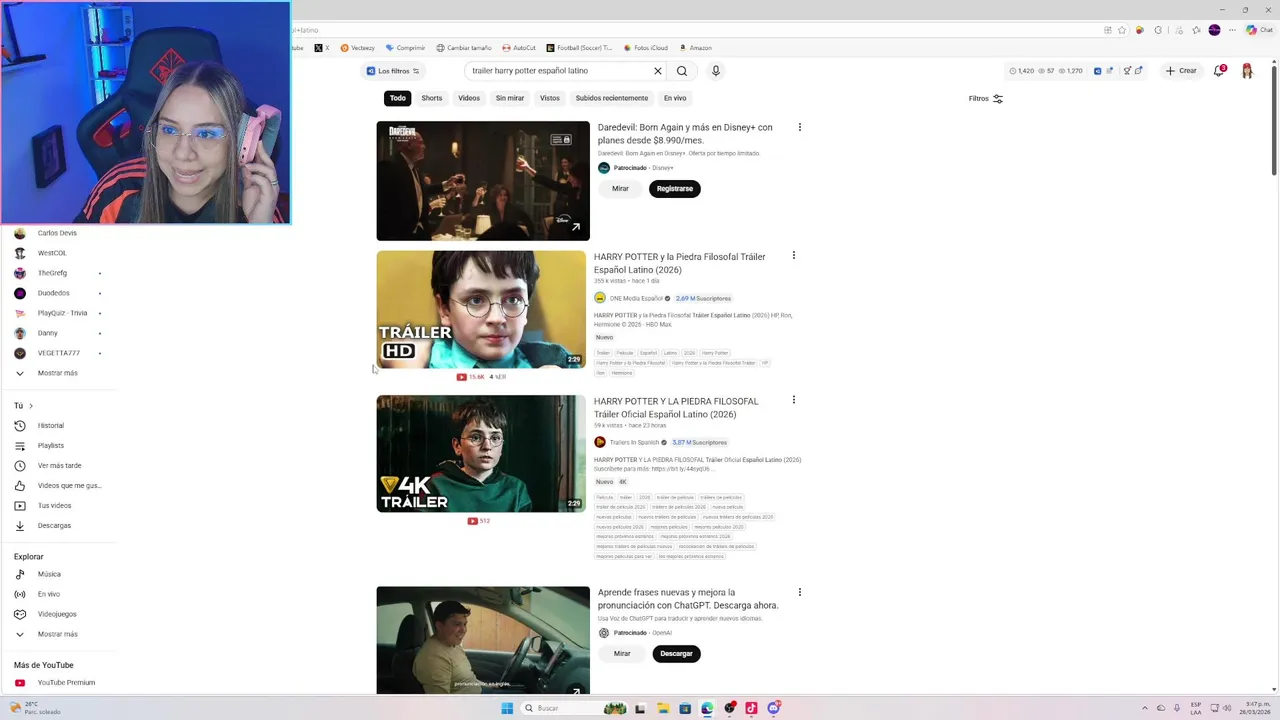This screenshot has height=720, width=1280.
Task: Select the Todo filter chip
Action: 398,98
